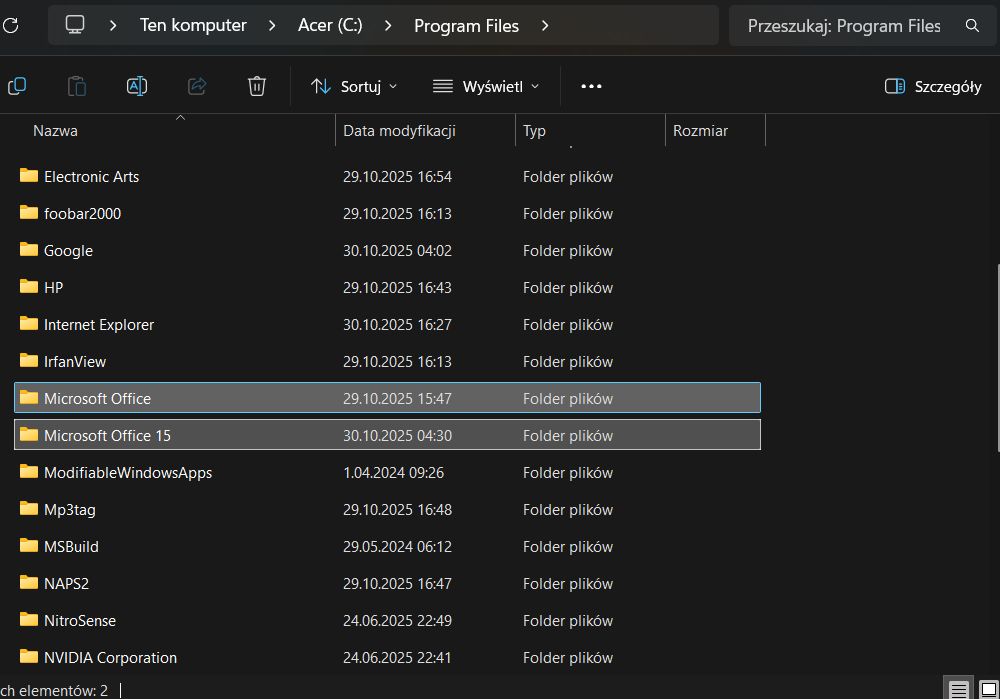Viewport: 1000px width, 699px height.
Task: Go to Acer (C:) in the breadcrumb
Action: tap(330, 26)
